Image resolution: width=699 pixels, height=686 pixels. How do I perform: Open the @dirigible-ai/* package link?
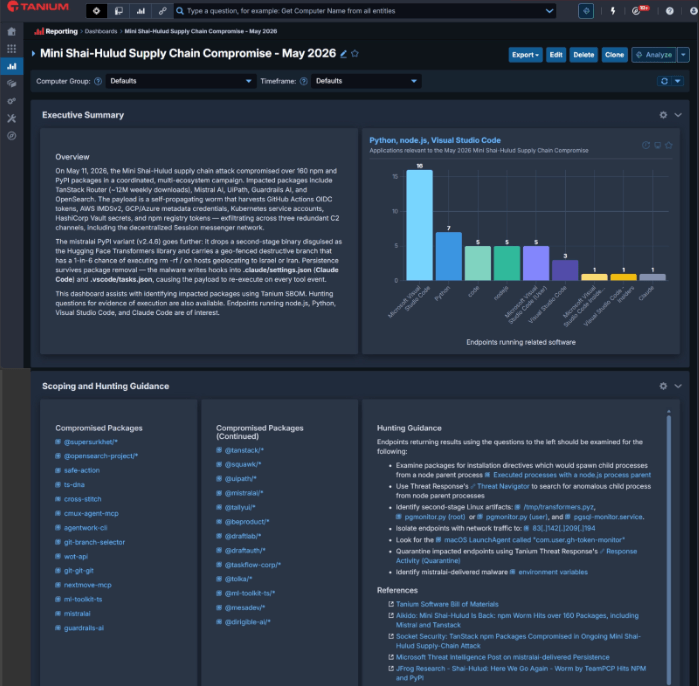247,622
